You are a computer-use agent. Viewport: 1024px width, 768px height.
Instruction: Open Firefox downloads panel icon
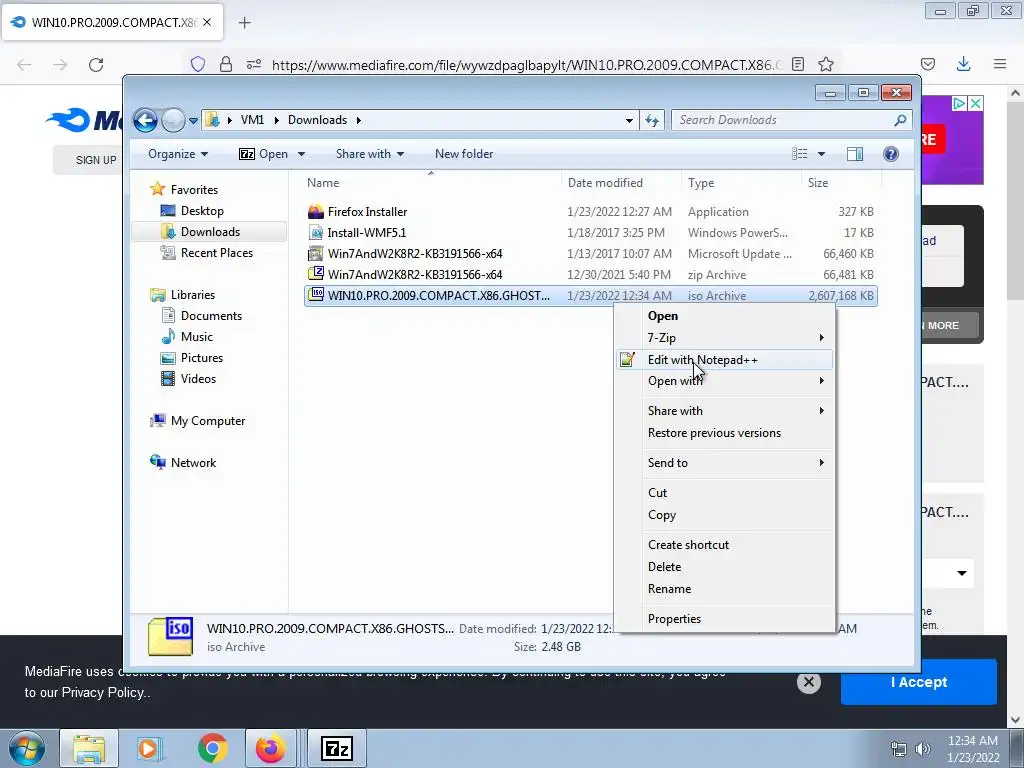(x=963, y=64)
